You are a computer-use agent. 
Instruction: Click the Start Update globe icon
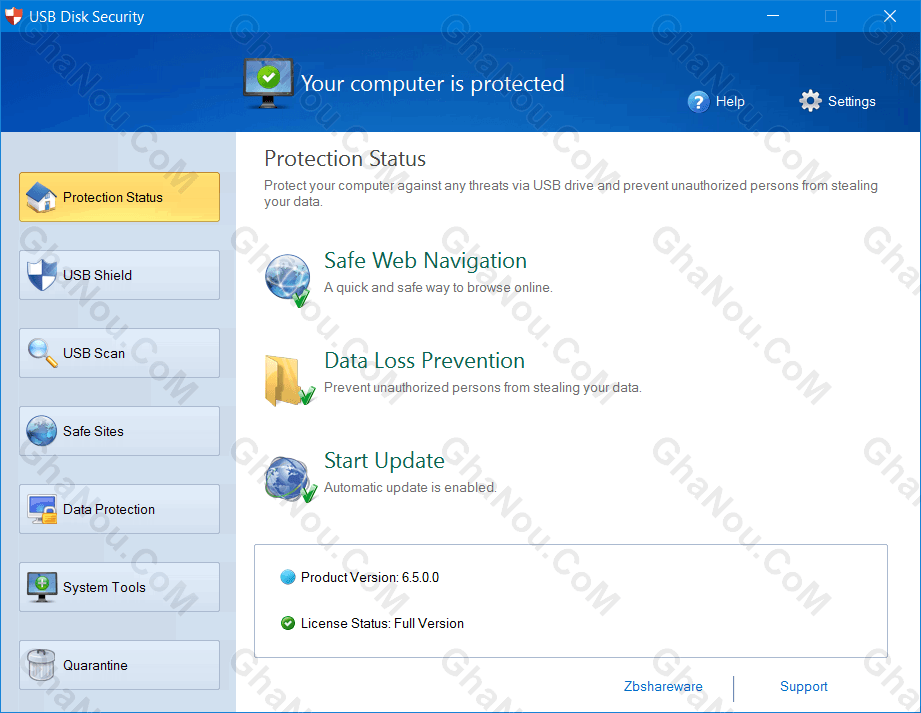point(290,479)
